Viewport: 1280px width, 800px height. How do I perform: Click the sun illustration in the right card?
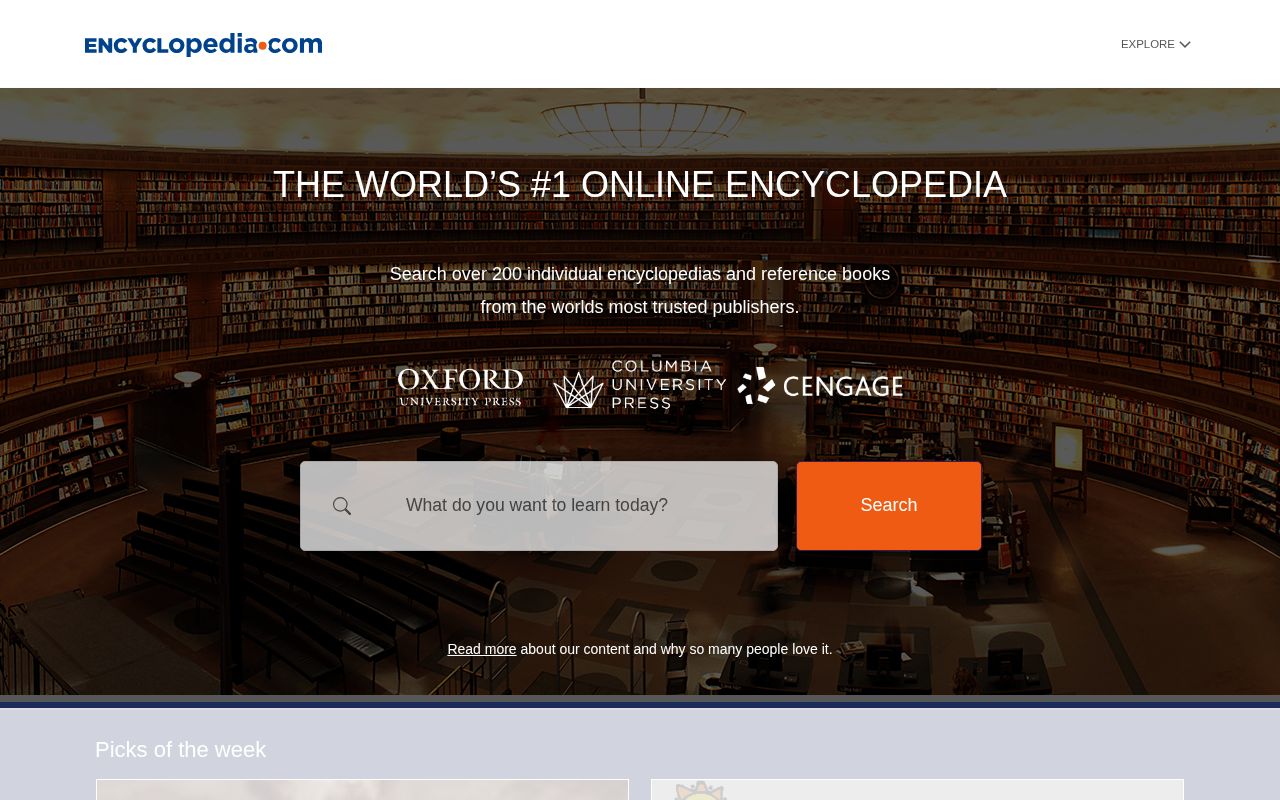pos(700,793)
